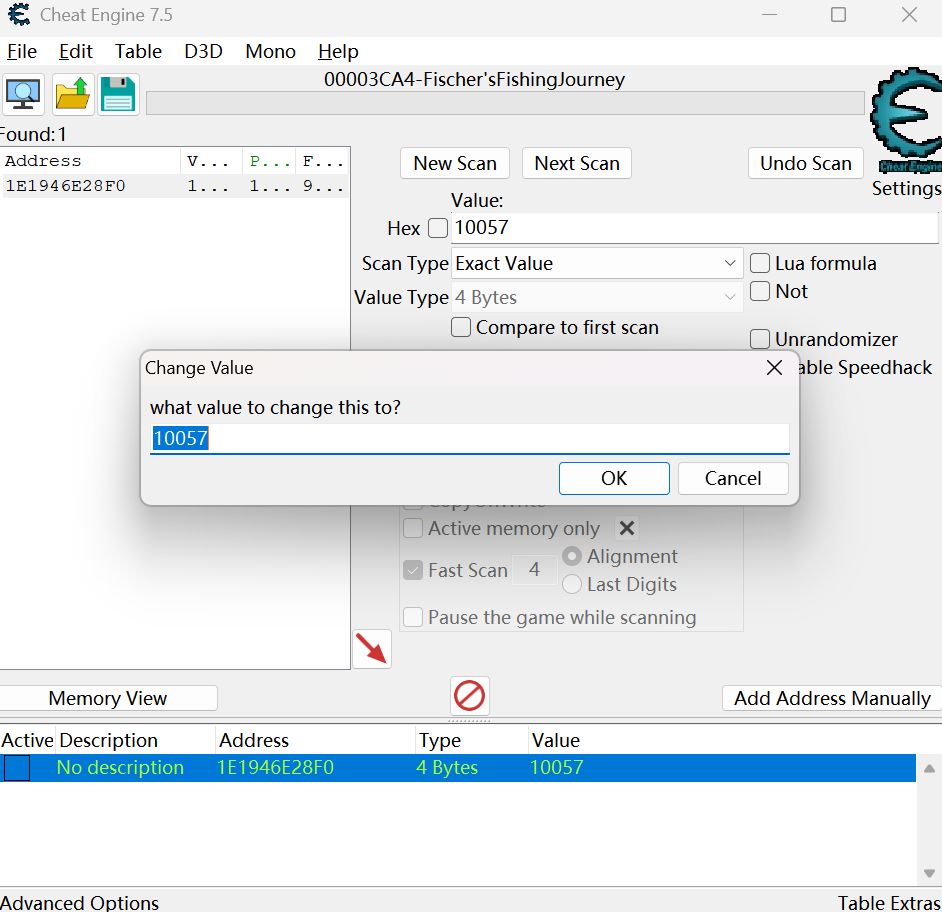942x912 pixels.
Task: Click OK in Change Value dialog
Action: click(x=614, y=478)
